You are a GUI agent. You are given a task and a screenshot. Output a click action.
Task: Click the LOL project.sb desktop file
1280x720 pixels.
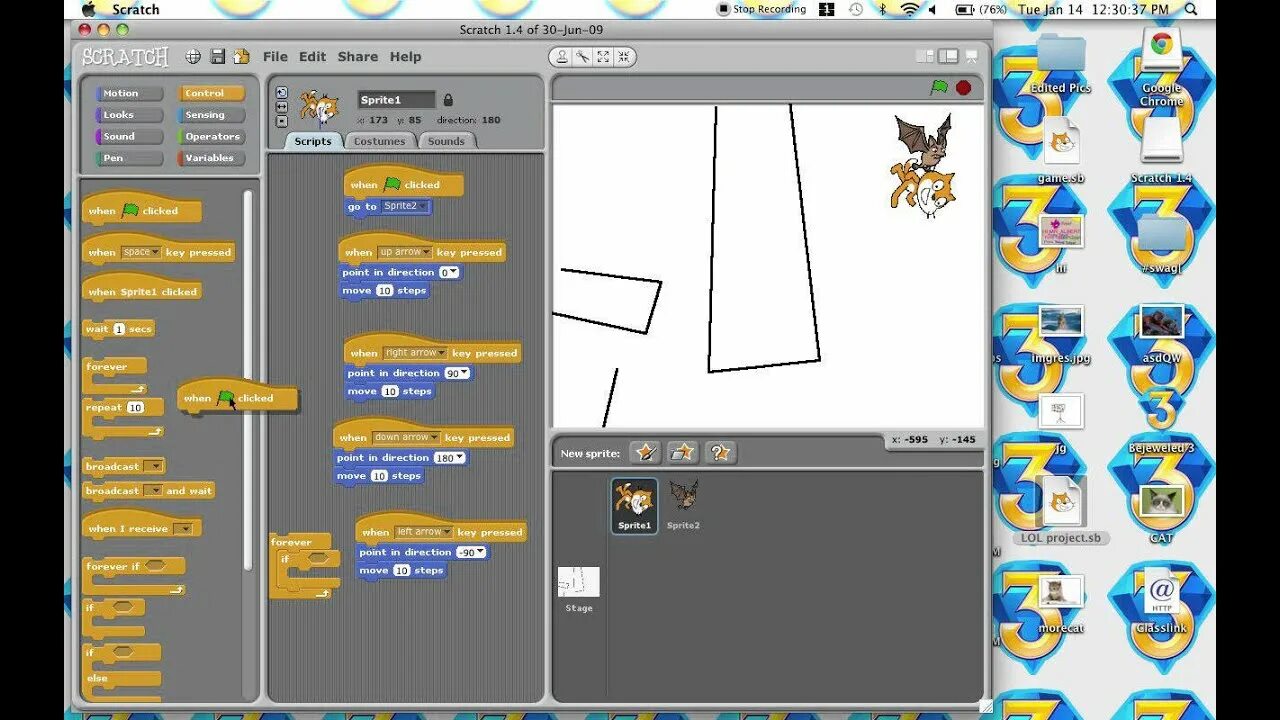(1061, 510)
